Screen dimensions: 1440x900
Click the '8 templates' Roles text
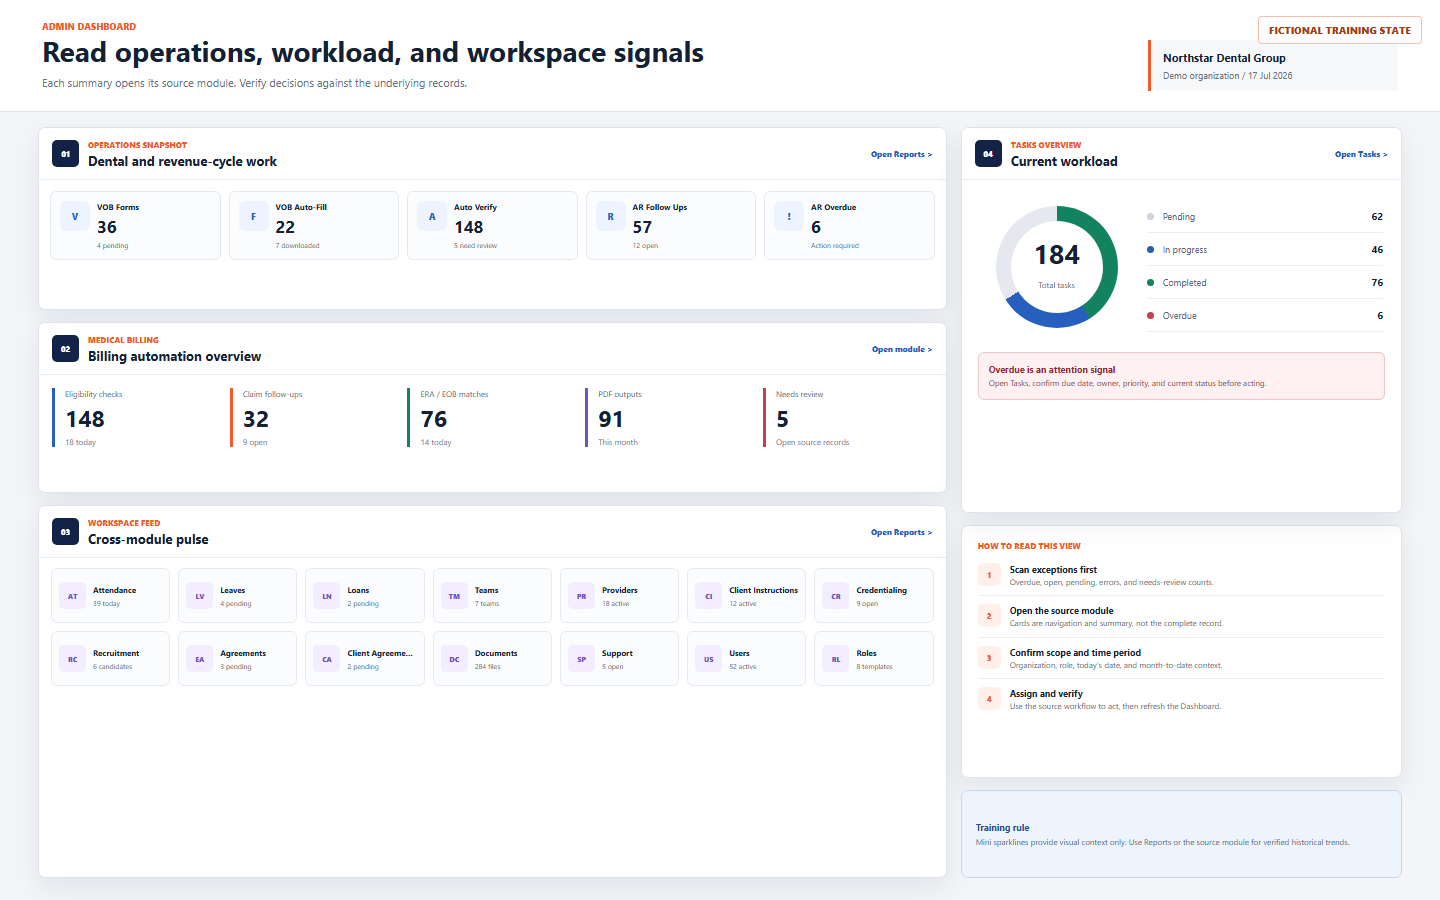click(x=874, y=667)
